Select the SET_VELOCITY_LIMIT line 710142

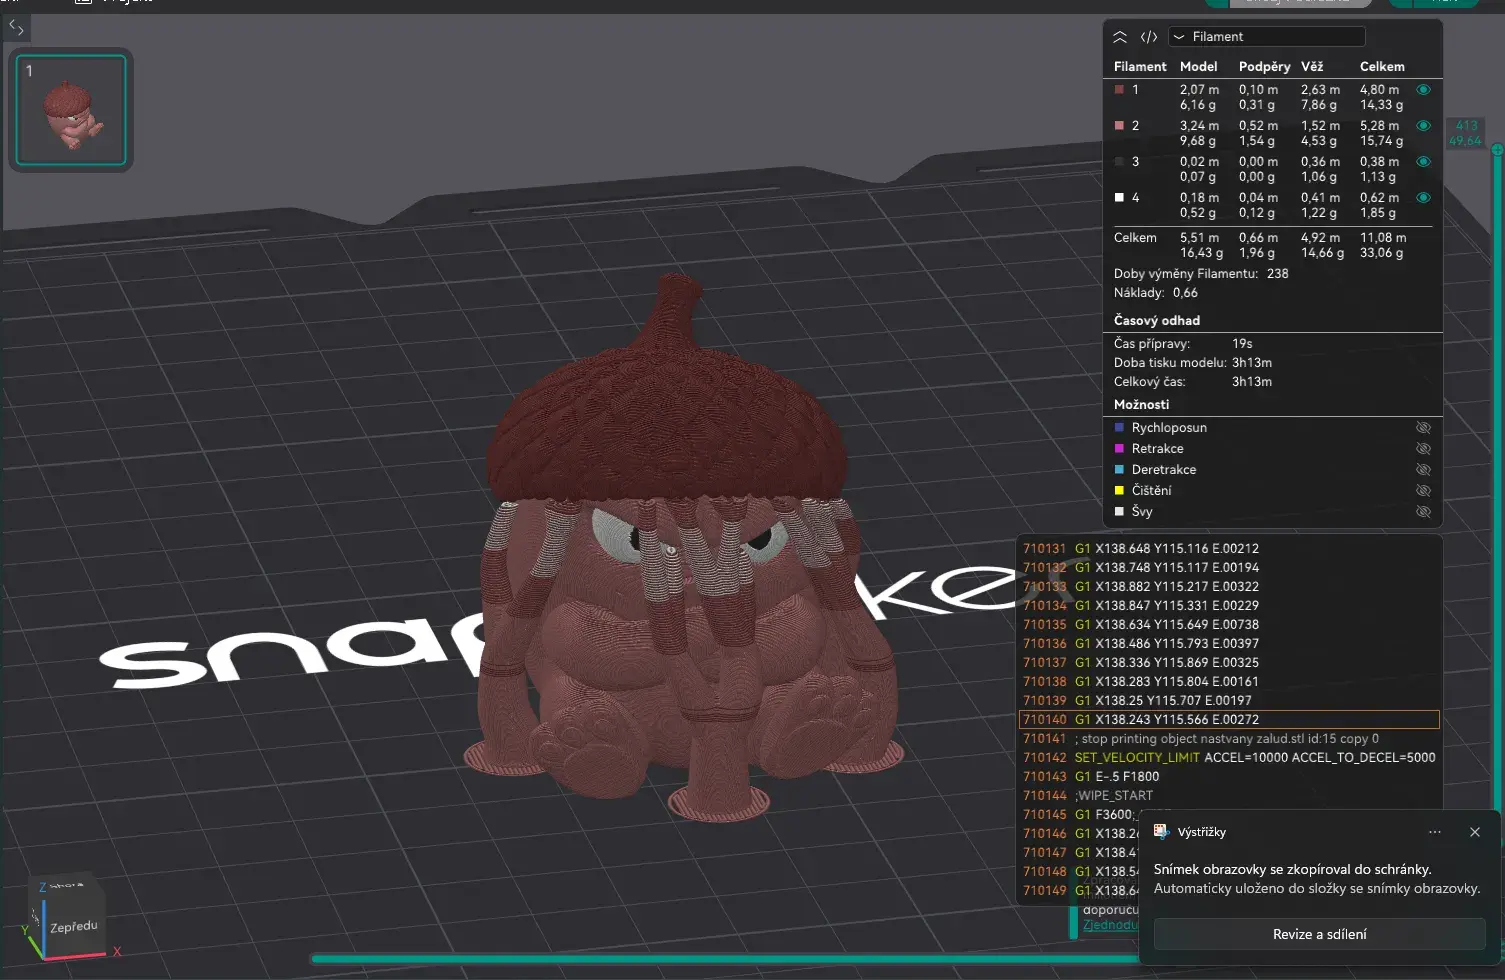1229,758
